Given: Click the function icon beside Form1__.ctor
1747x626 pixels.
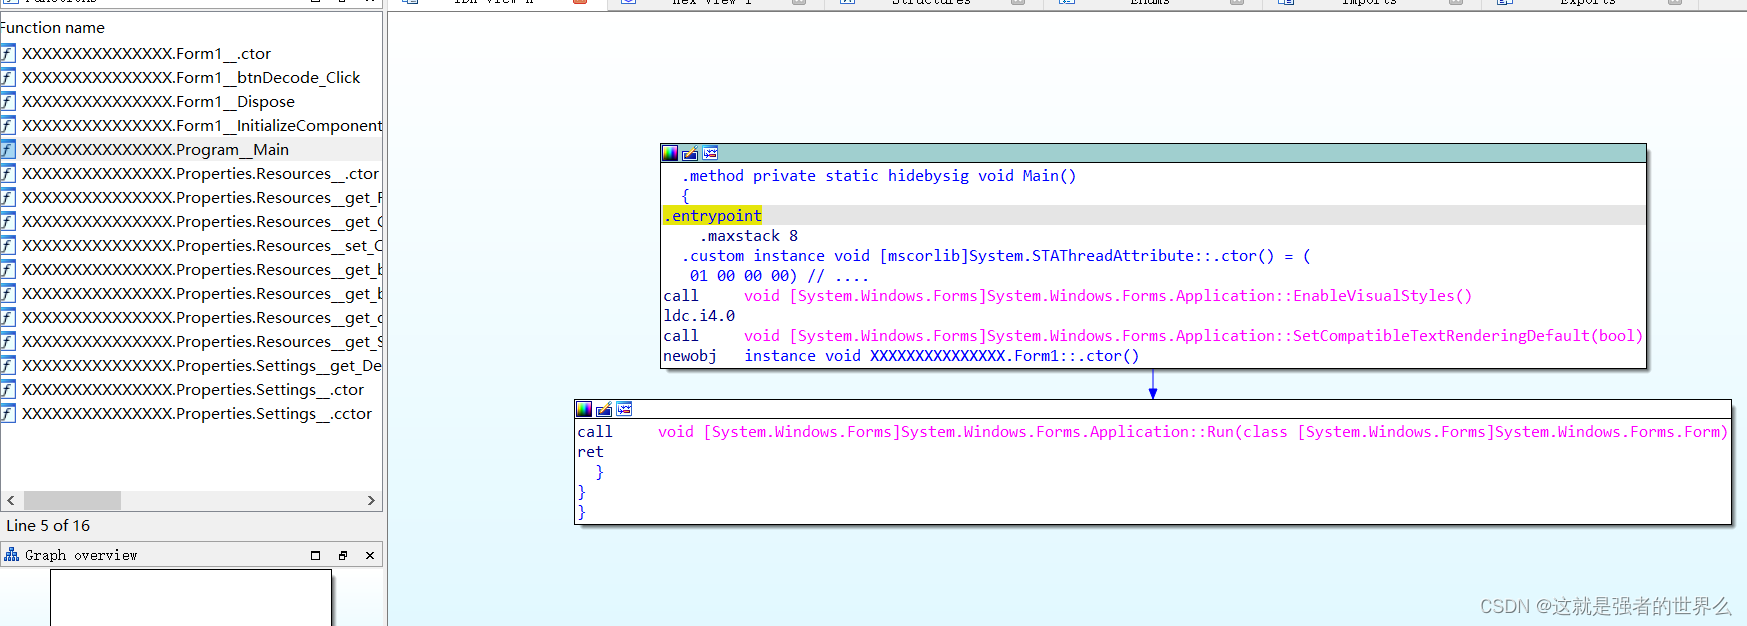Looking at the screenshot, I should [x=8, y=53].
